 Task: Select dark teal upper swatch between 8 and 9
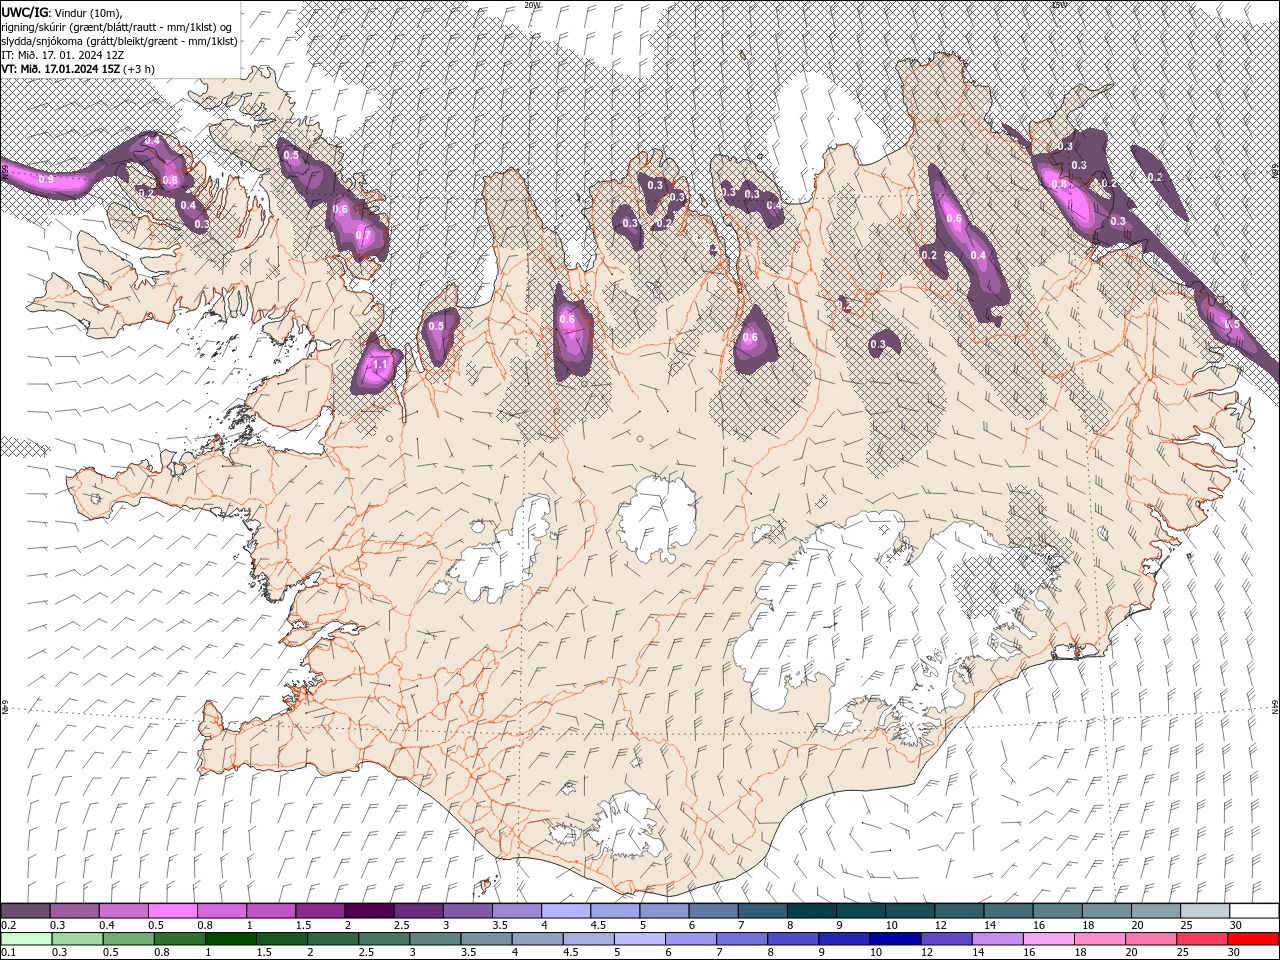pyautogui.click(x=811, y=911)
